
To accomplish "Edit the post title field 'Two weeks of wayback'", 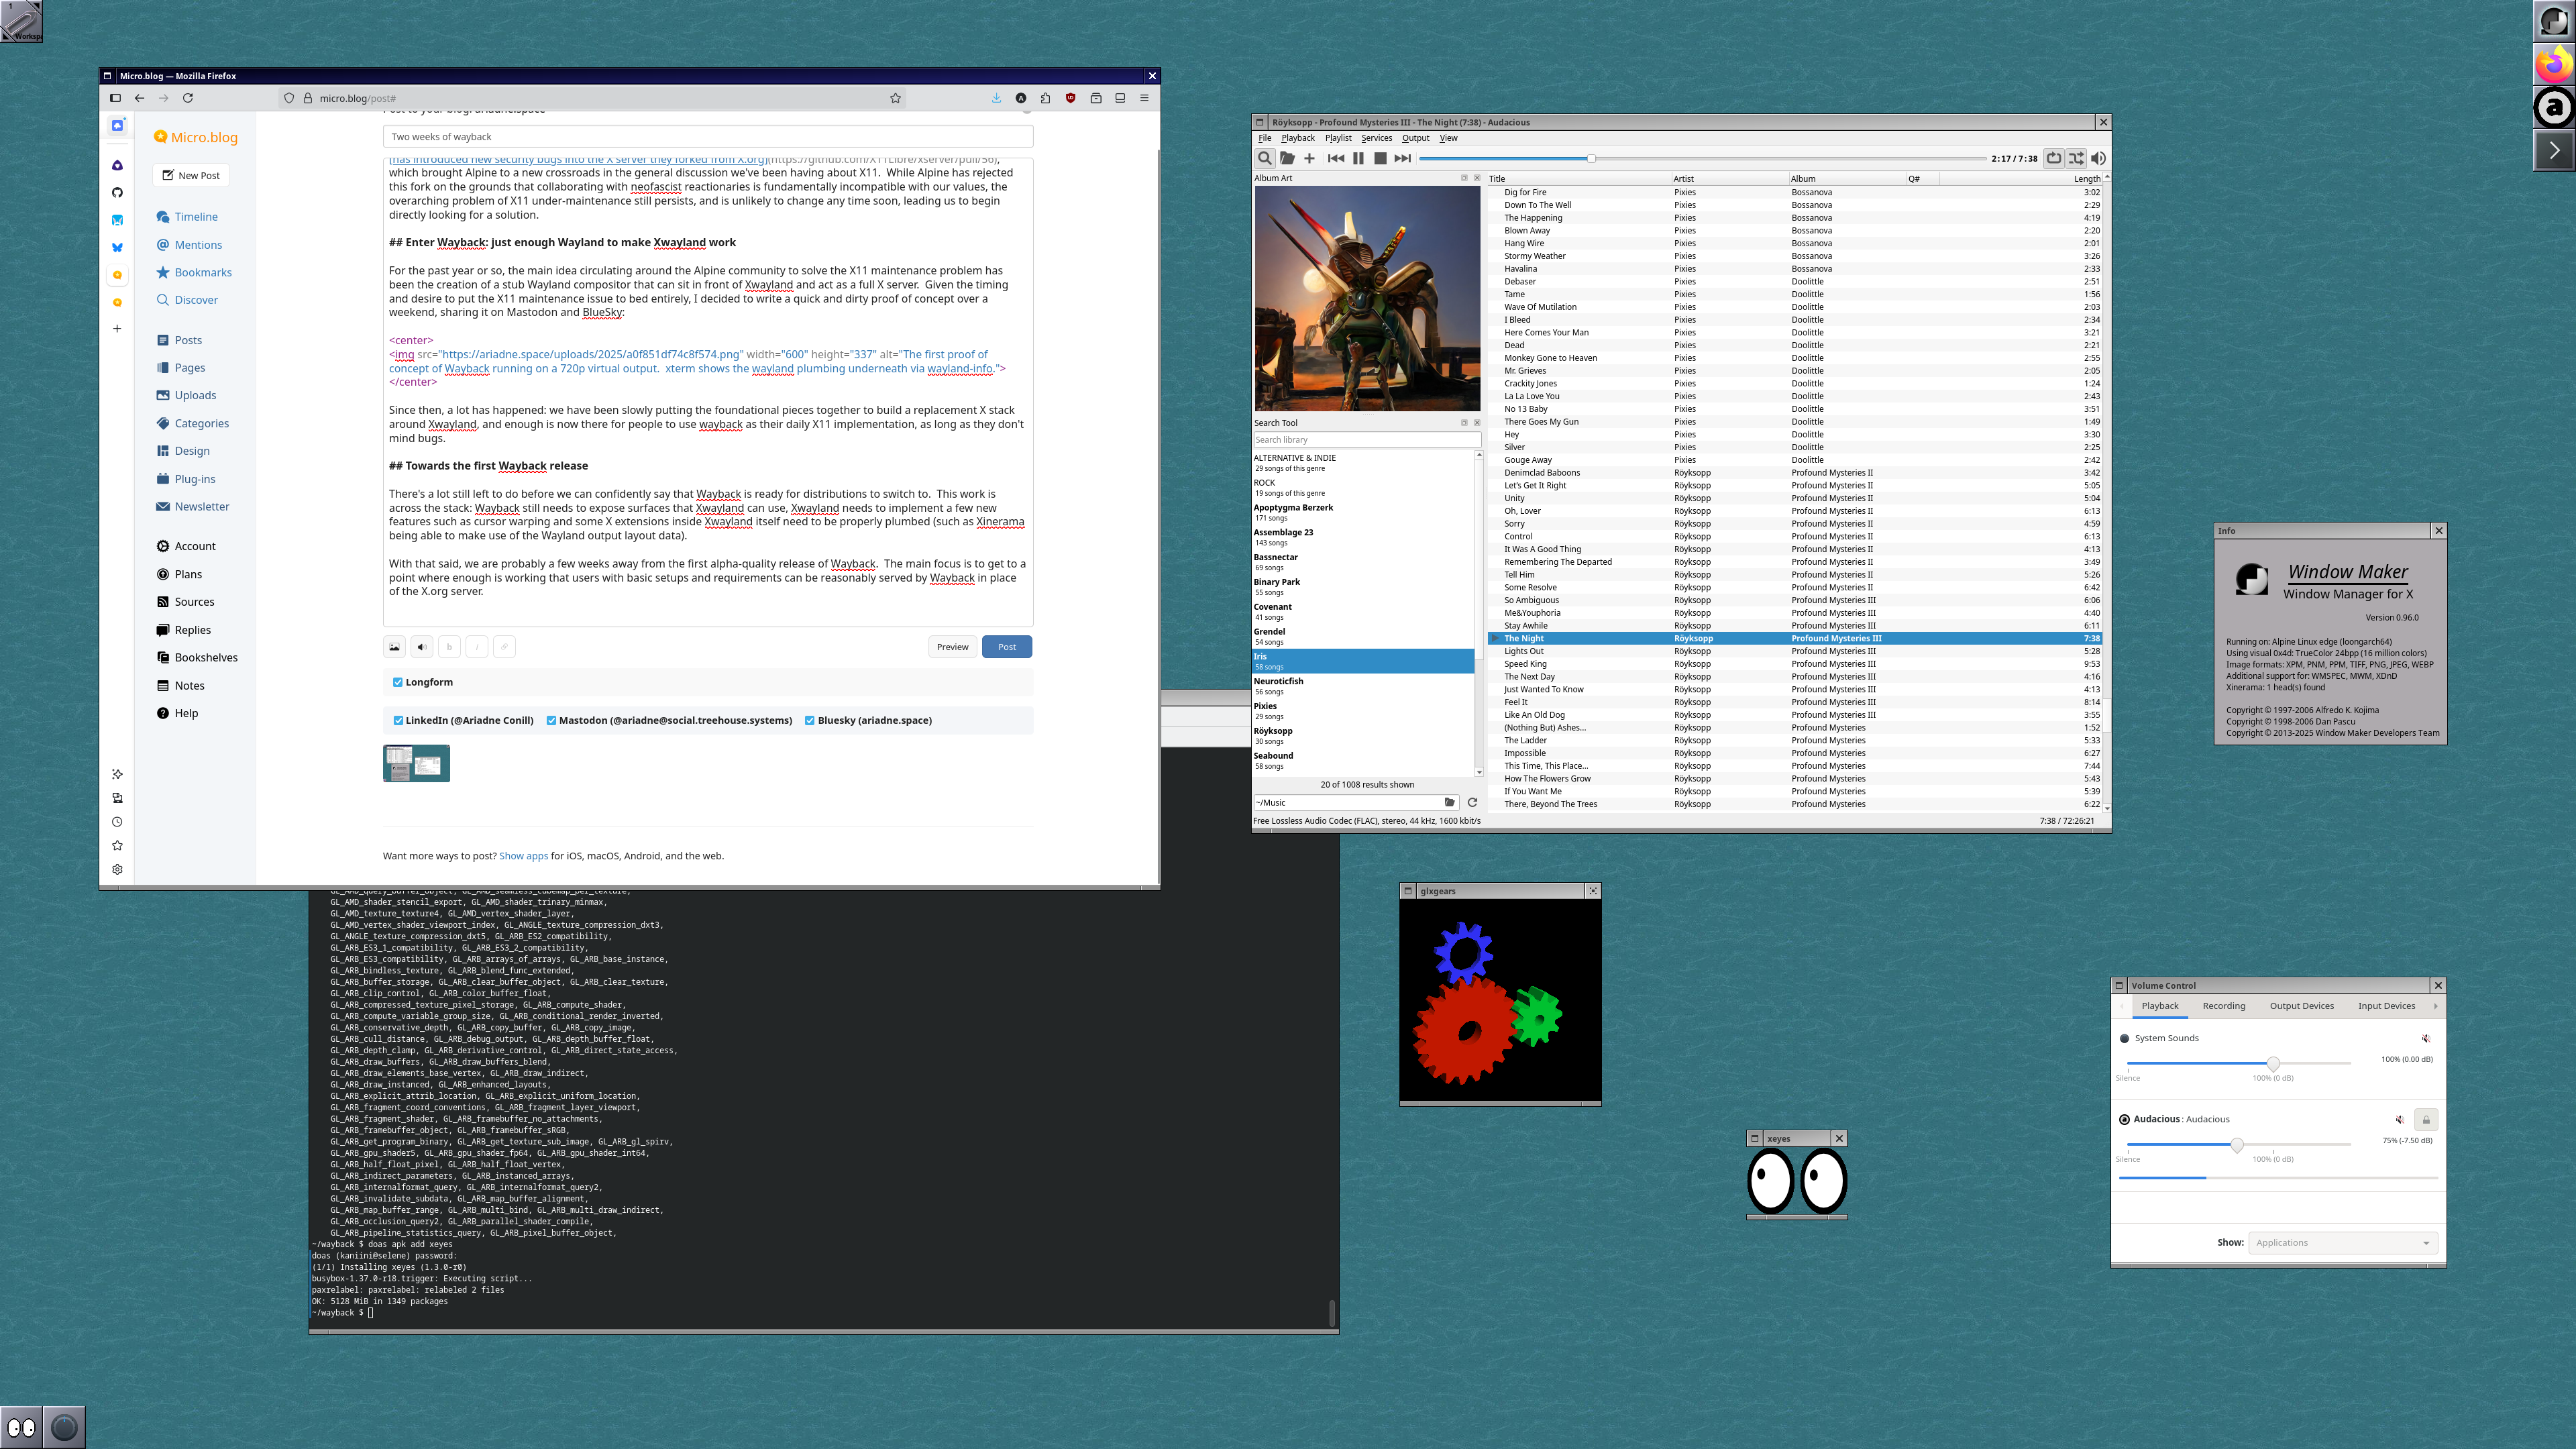I will (x=707, y=137).
